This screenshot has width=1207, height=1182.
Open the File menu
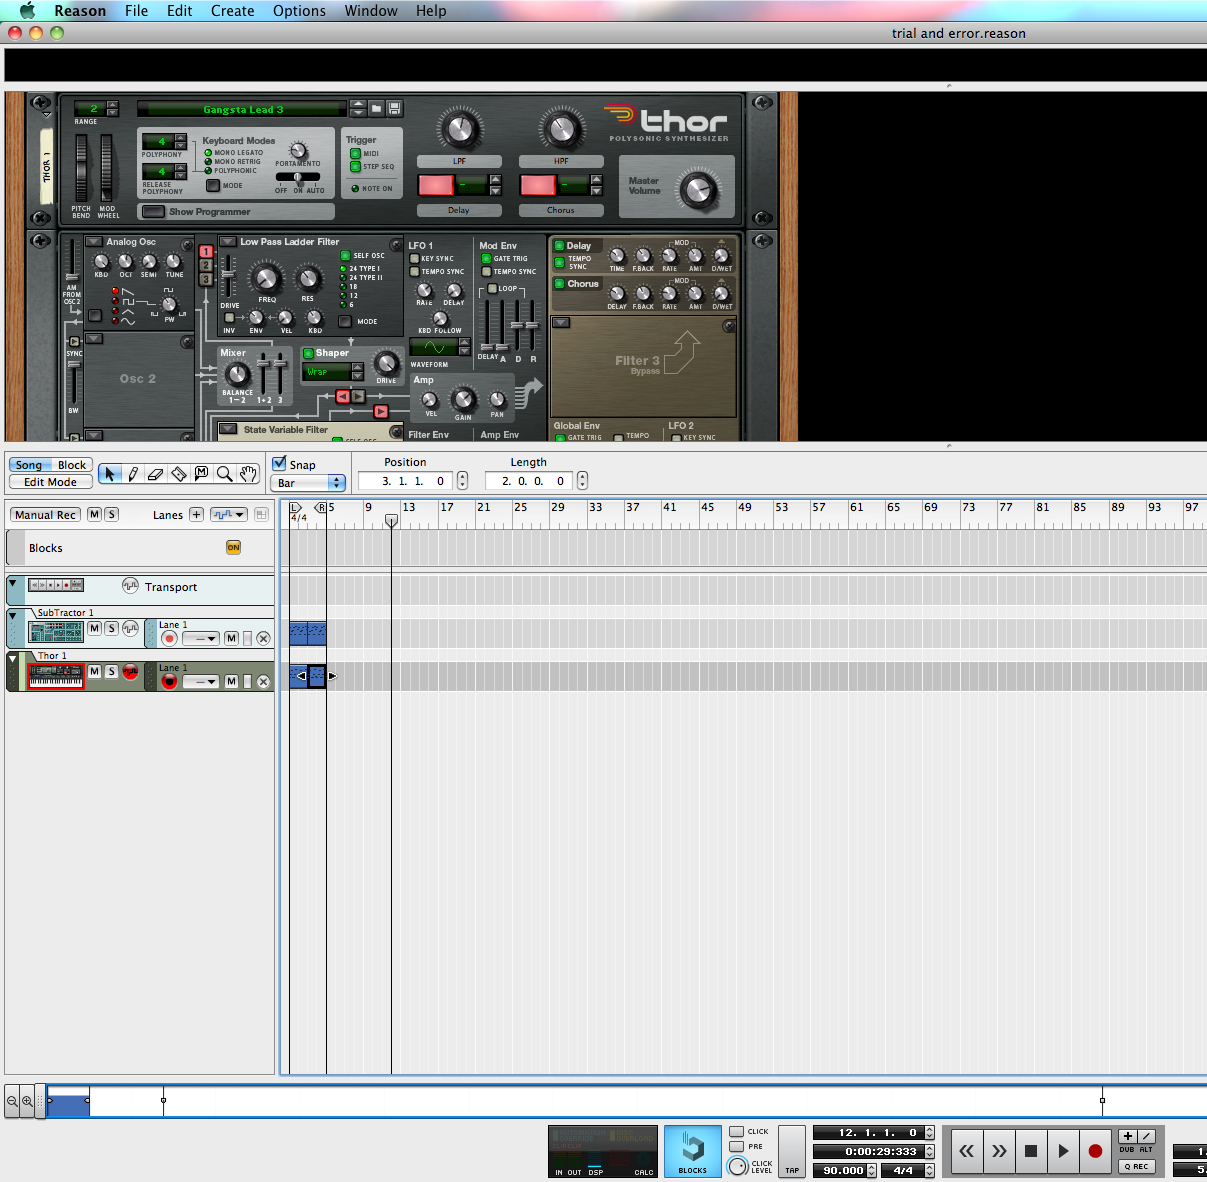pos(136,11)
